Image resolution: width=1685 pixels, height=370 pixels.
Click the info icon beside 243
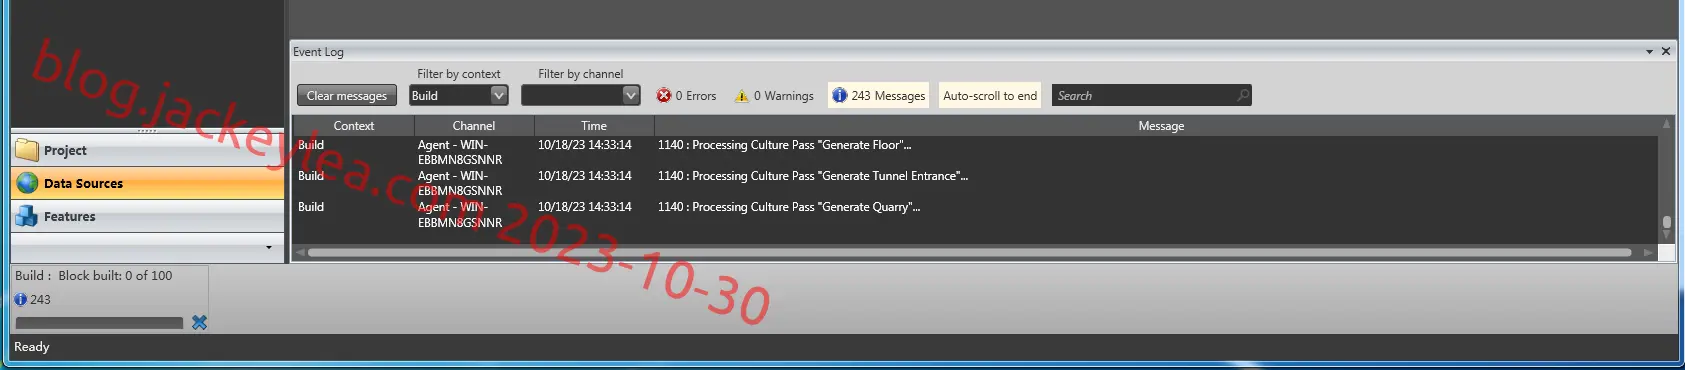point(20,299)
